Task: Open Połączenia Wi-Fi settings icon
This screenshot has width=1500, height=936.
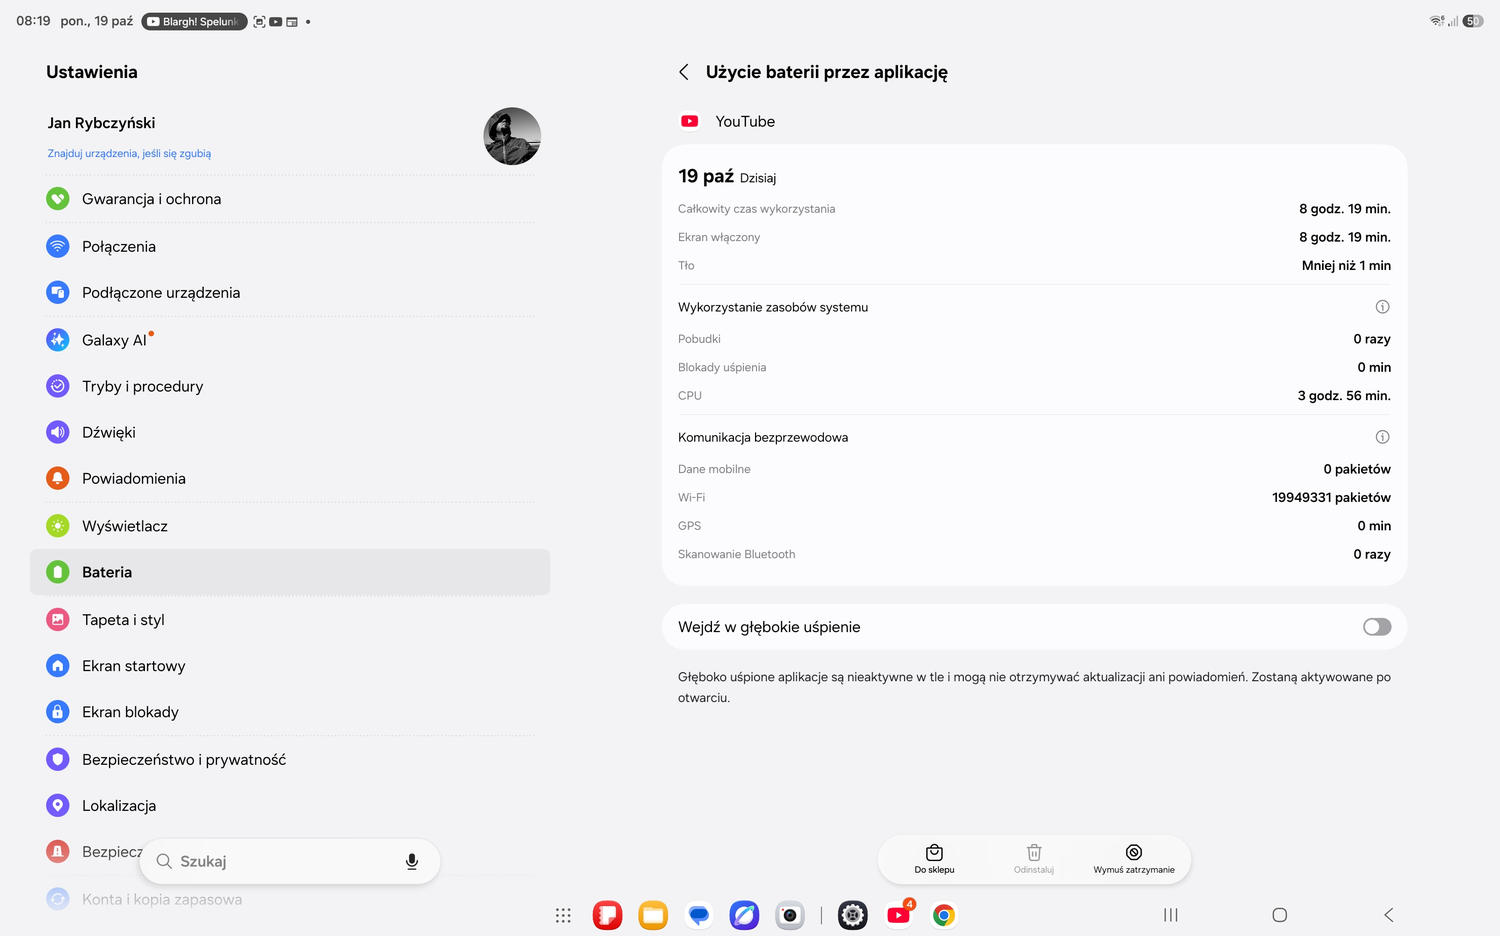Action: [x=58, y=246]
